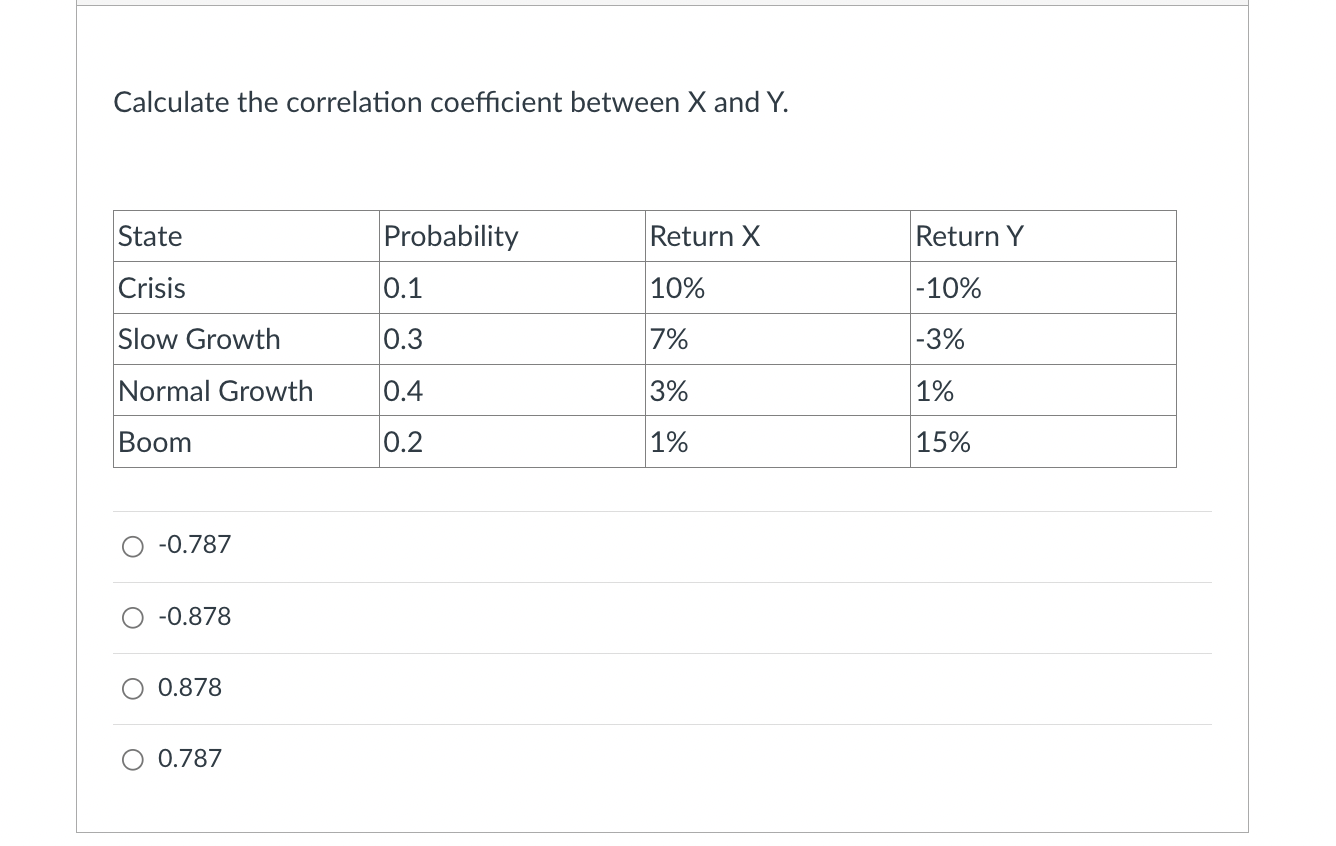The width and height of the screenshot is (1336, 846).
Task: Choose the 0.787 radio button
Action: point(133,760)
